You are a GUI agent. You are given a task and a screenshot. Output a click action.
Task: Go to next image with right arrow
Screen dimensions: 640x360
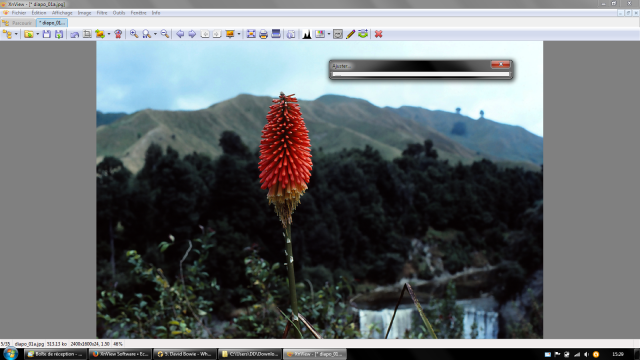pos(192,34)
